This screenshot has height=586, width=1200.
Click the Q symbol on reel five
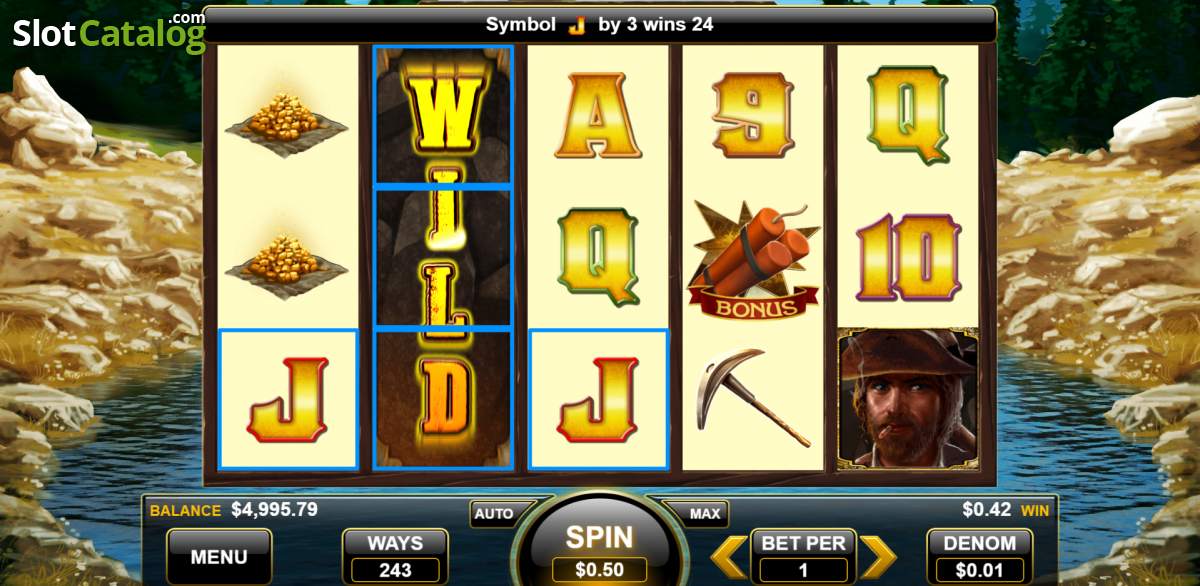(907, 114)
